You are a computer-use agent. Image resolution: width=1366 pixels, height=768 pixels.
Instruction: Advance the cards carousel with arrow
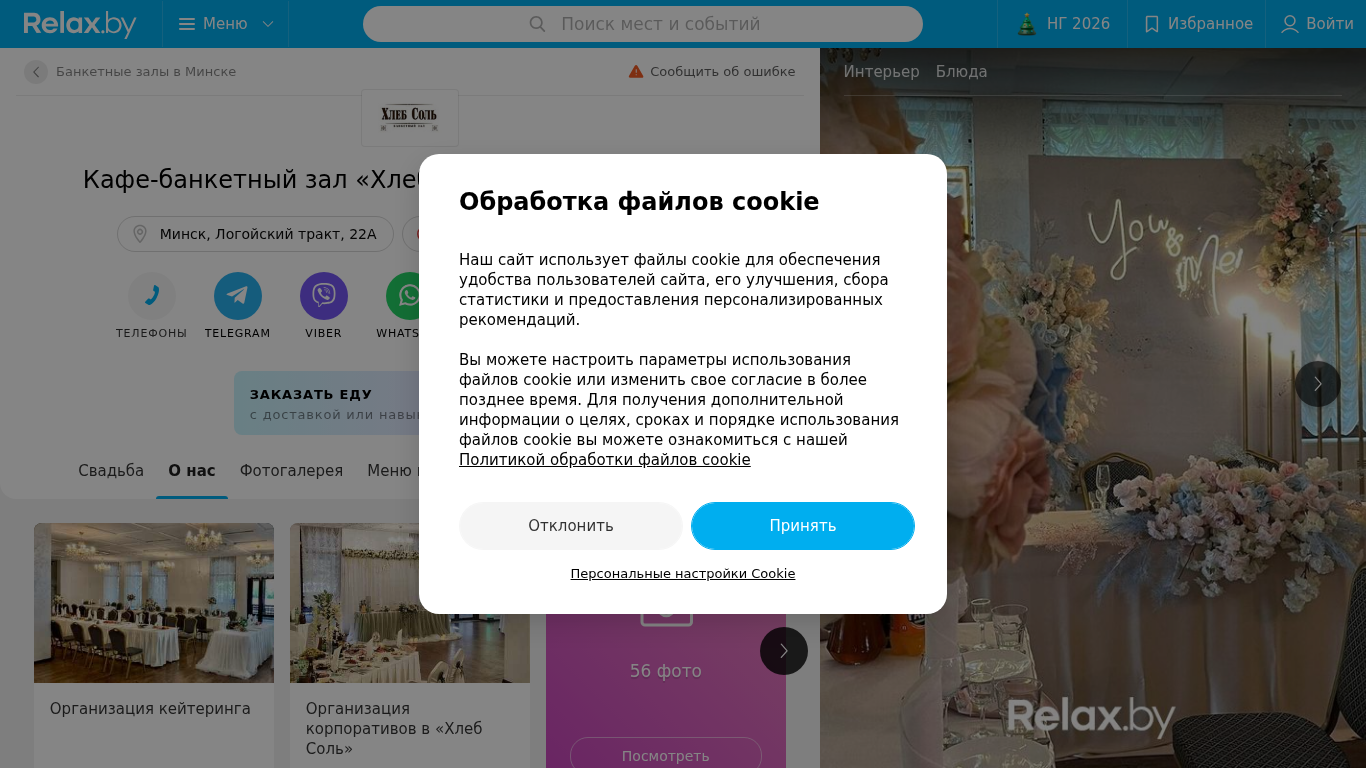(784, 651)
